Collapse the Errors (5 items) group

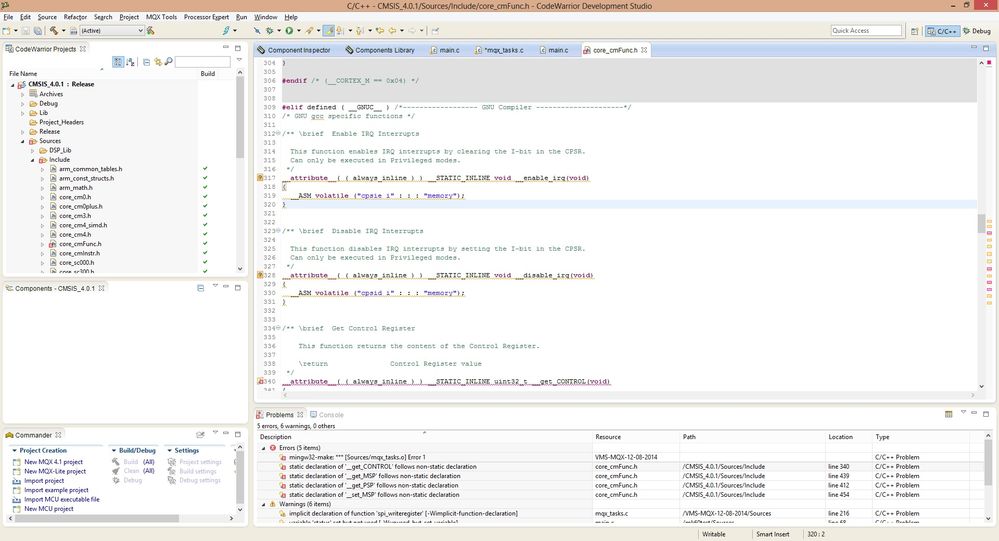point(263,448)
